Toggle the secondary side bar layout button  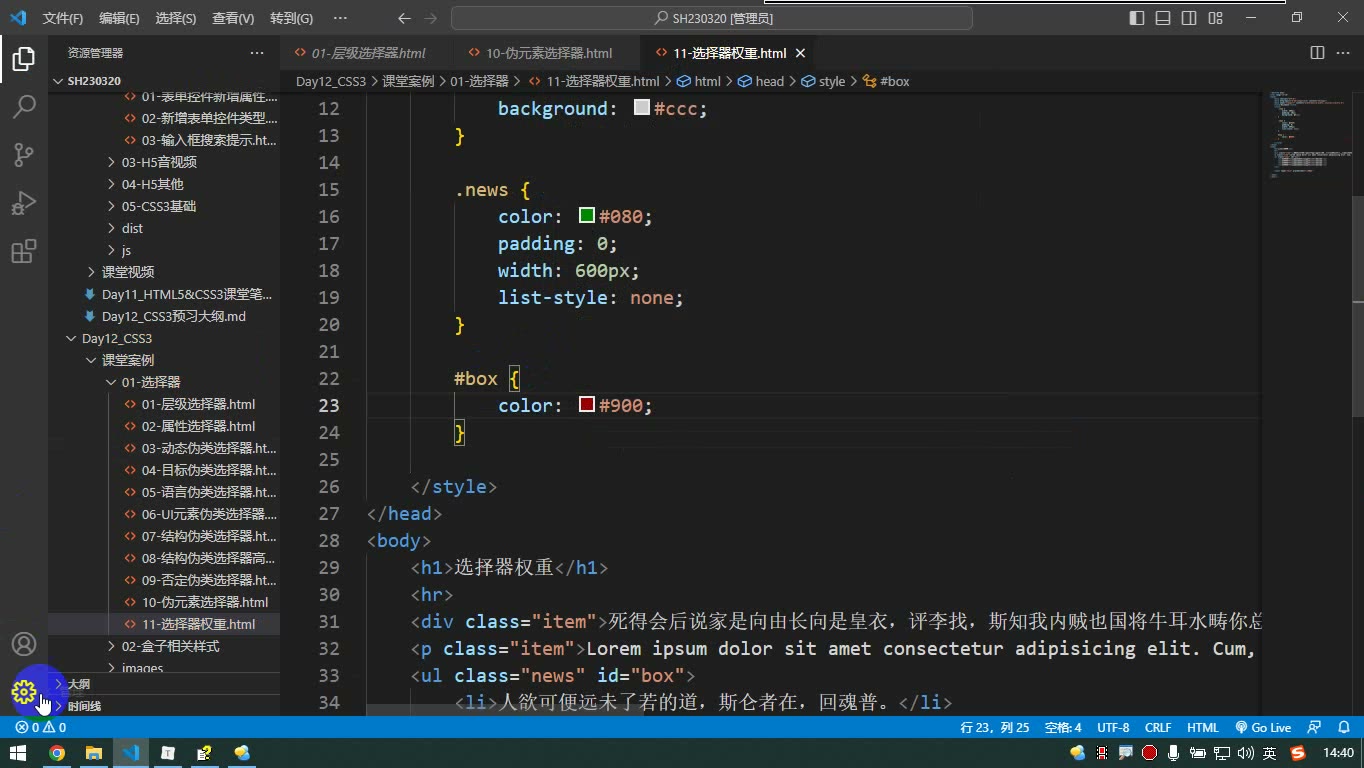[1189, 18]
